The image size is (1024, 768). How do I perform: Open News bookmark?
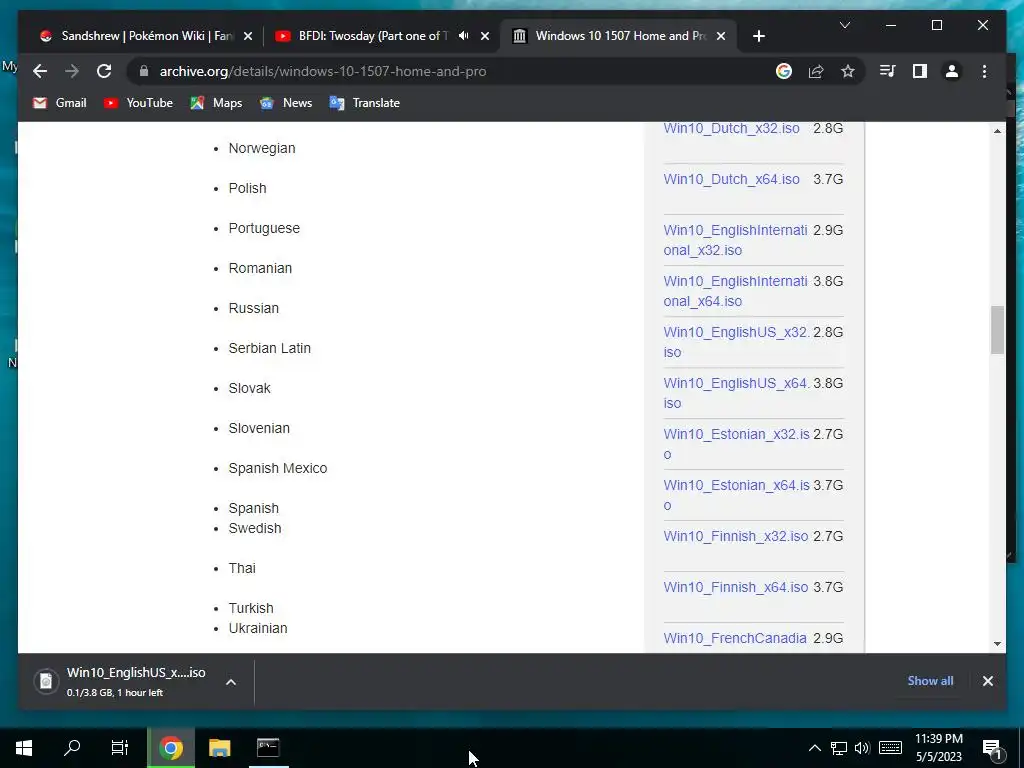(x=285, y=103)
